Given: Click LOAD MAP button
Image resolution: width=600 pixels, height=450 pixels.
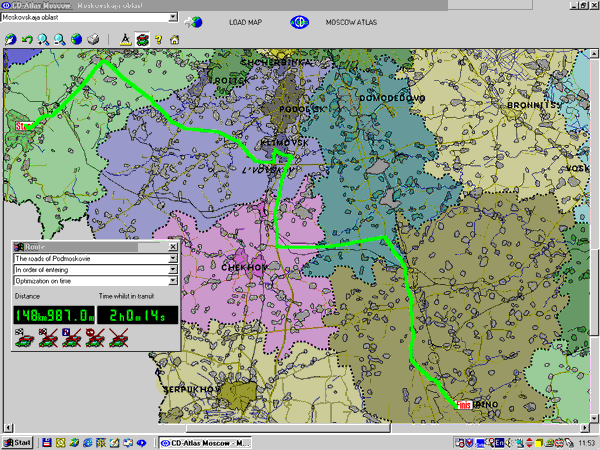Looking at the screenshot, I should pos(245,23).
